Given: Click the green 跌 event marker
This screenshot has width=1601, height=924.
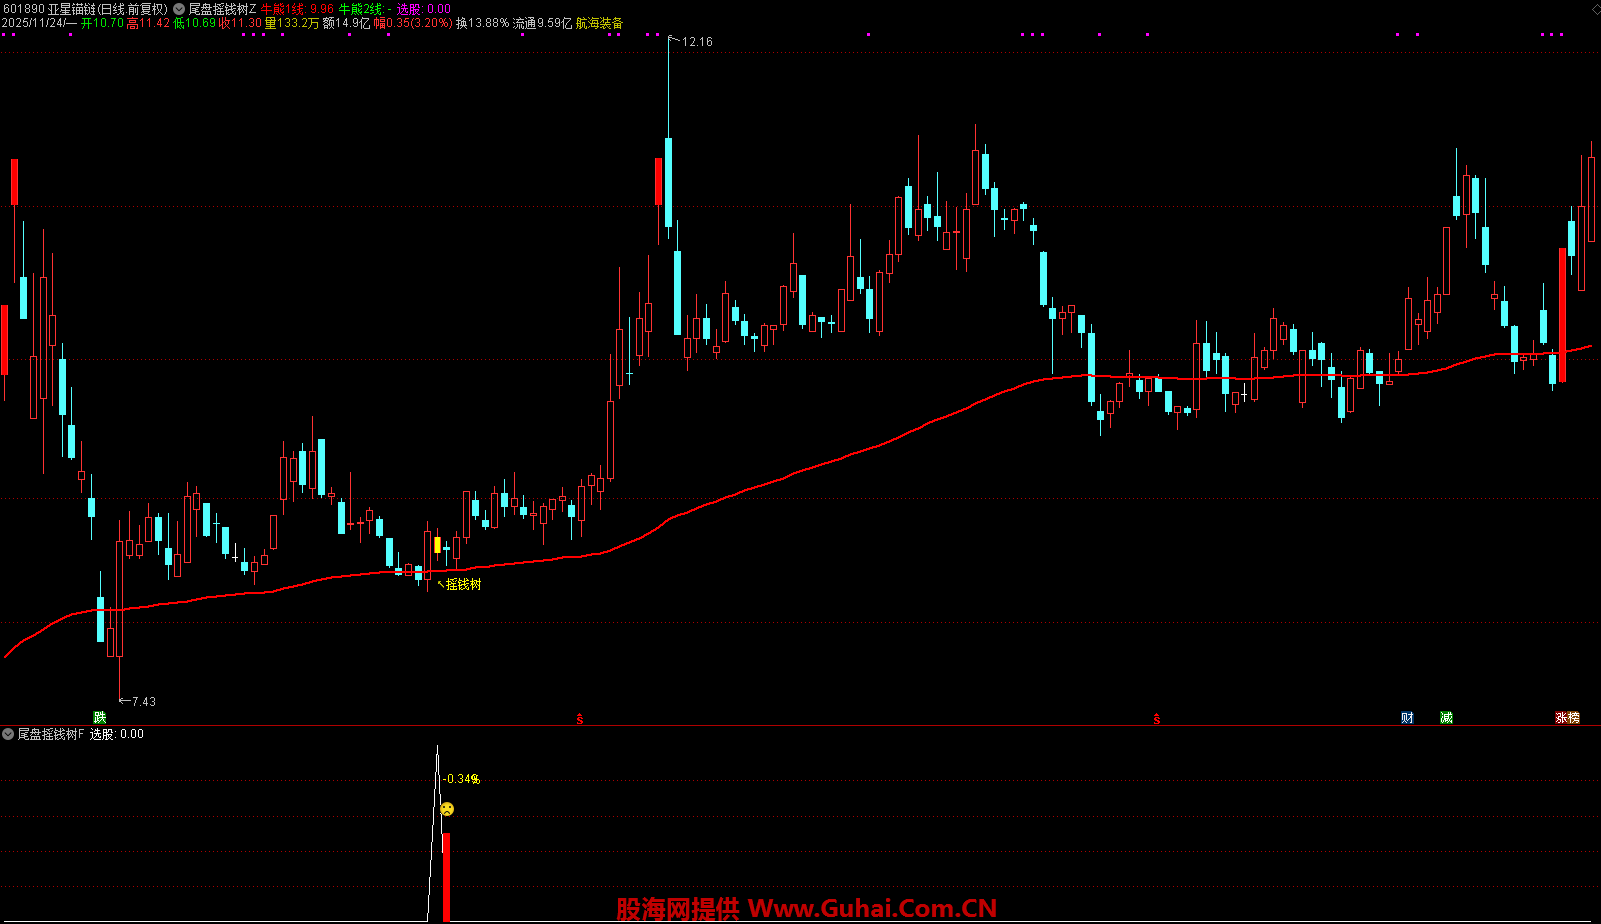Looking at the screenshot, I should coord(99,717).
